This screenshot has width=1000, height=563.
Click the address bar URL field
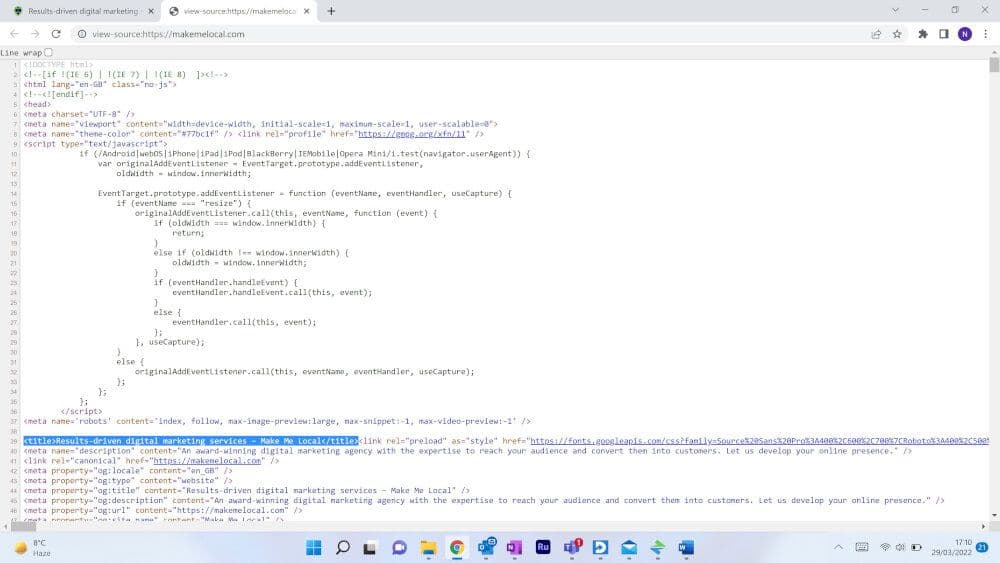tap(400, 33)
